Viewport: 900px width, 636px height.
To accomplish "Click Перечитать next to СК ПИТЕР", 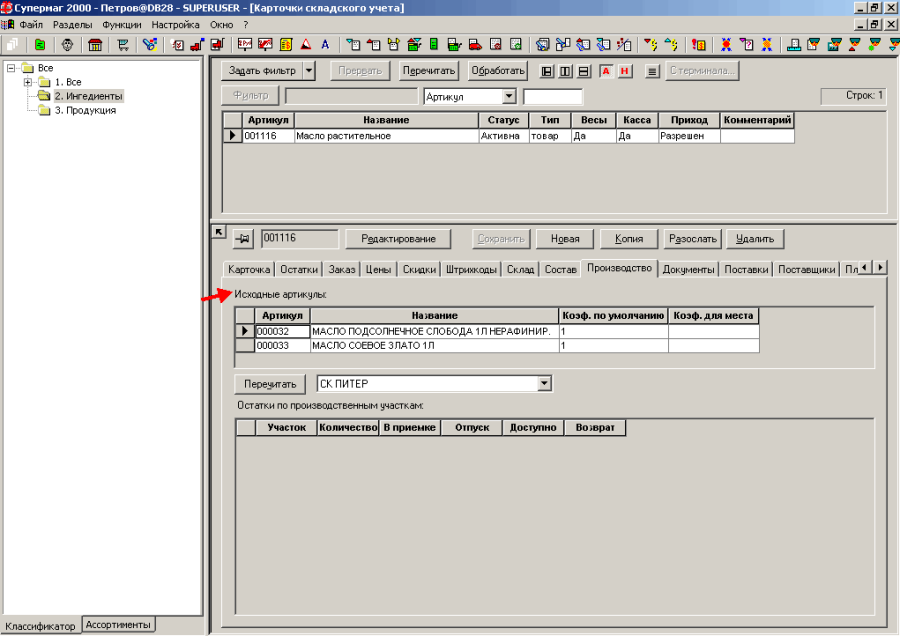I will pyautogui.click(x=270, y=384).
